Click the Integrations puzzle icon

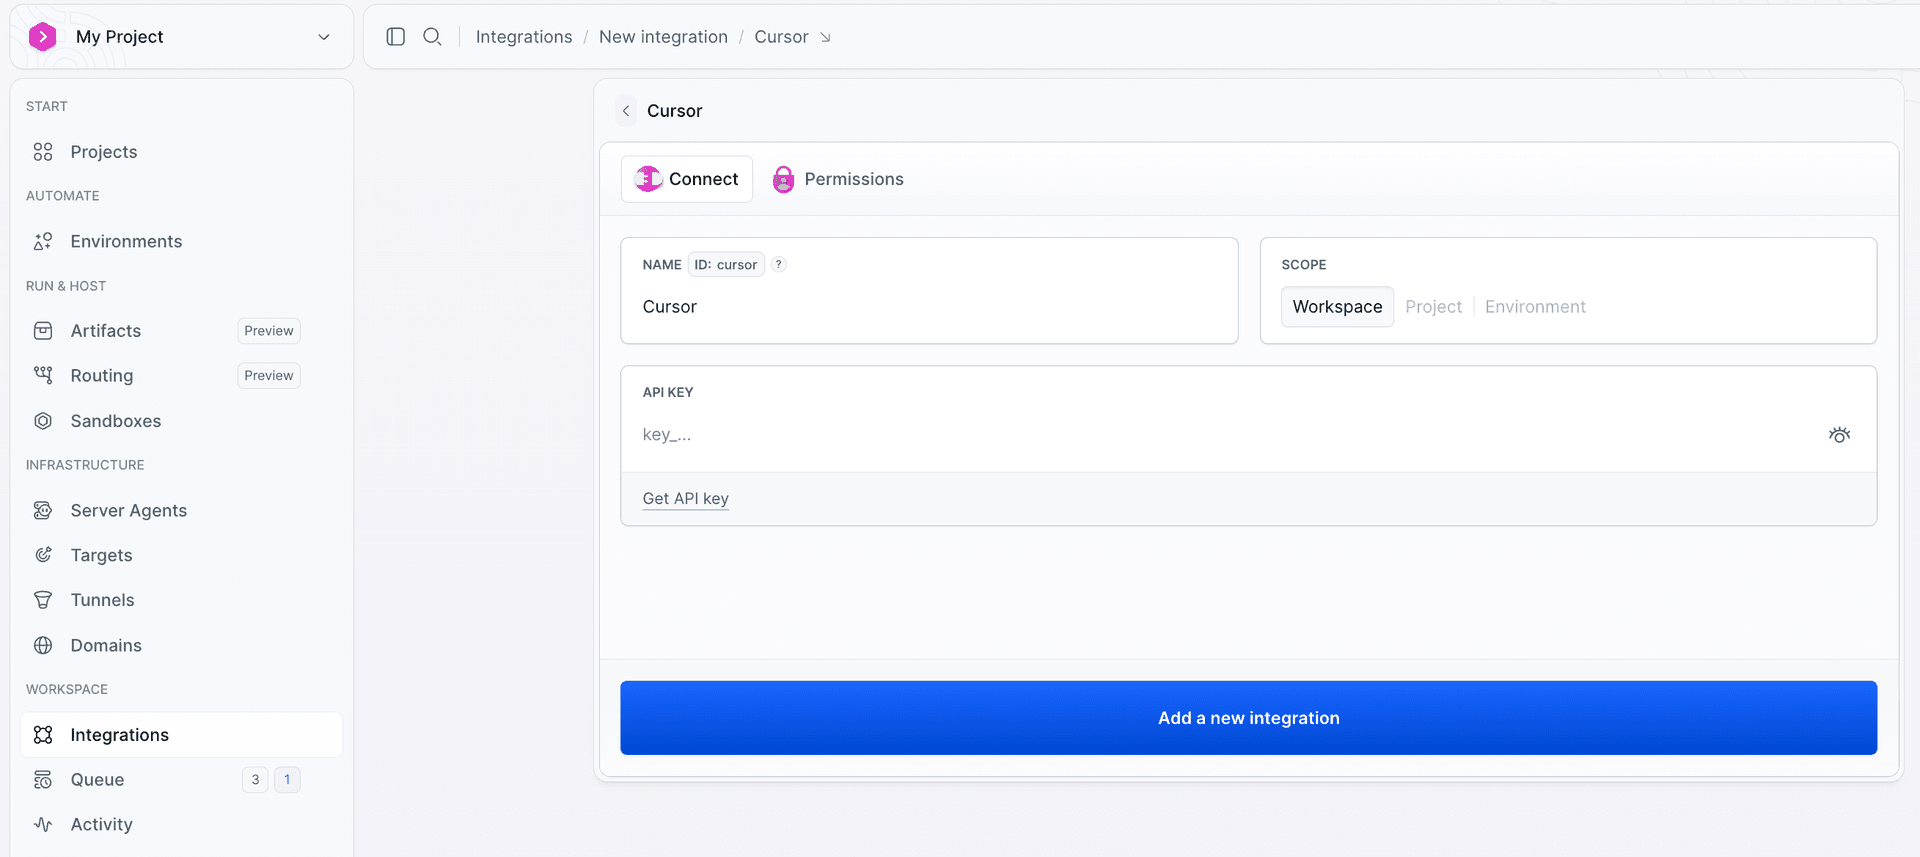(x=43, y=735)
